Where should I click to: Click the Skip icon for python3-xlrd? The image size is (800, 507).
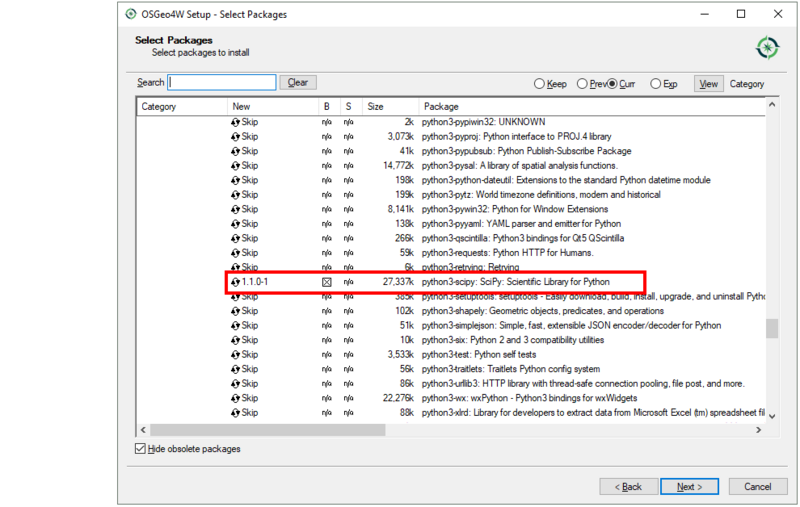(x=236, y=412)
